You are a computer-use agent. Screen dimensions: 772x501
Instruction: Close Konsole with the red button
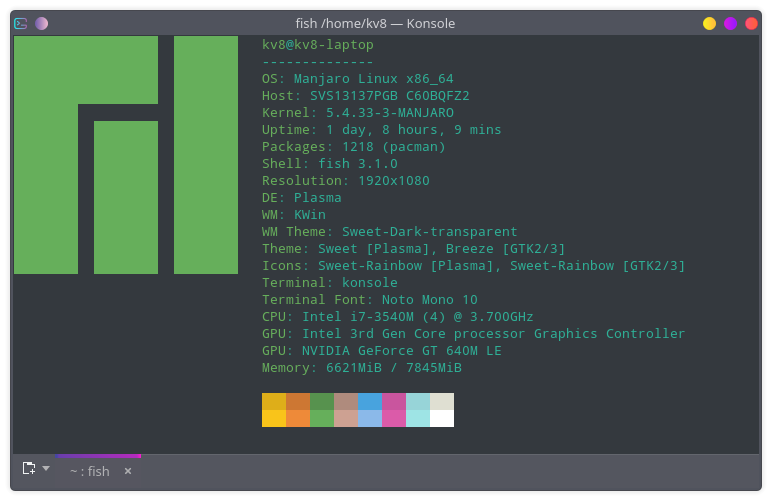click(751, 23)
